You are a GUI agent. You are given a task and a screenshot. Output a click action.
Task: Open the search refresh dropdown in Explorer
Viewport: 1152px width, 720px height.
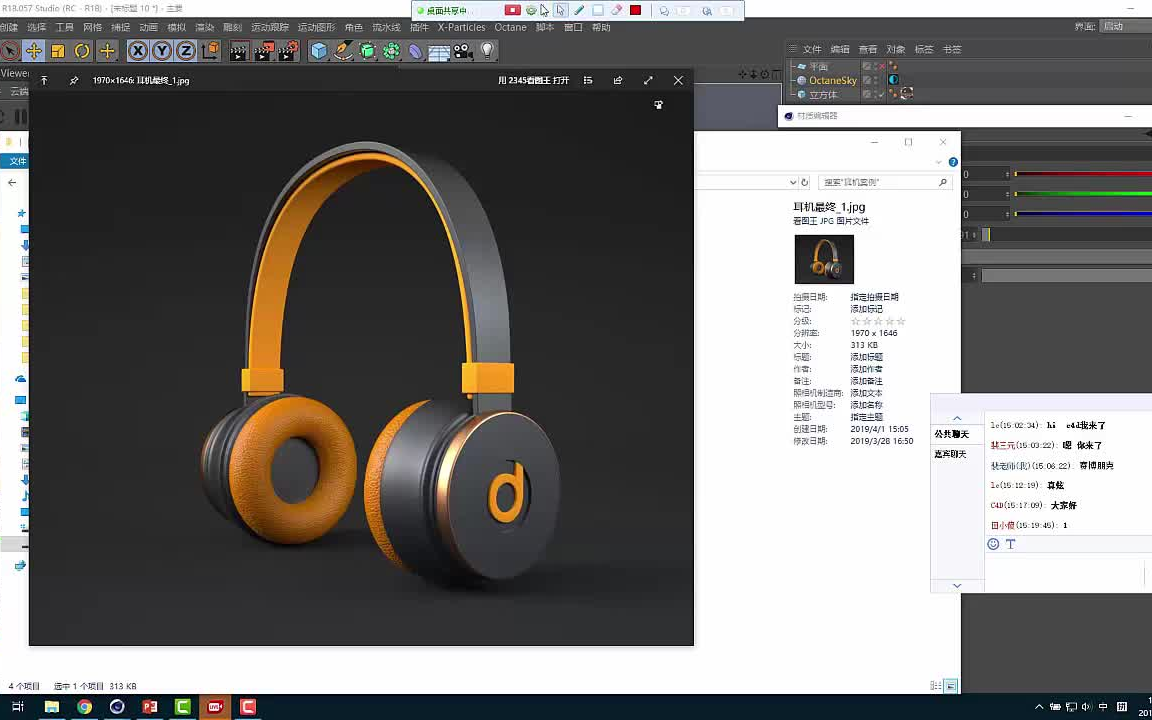793,183
